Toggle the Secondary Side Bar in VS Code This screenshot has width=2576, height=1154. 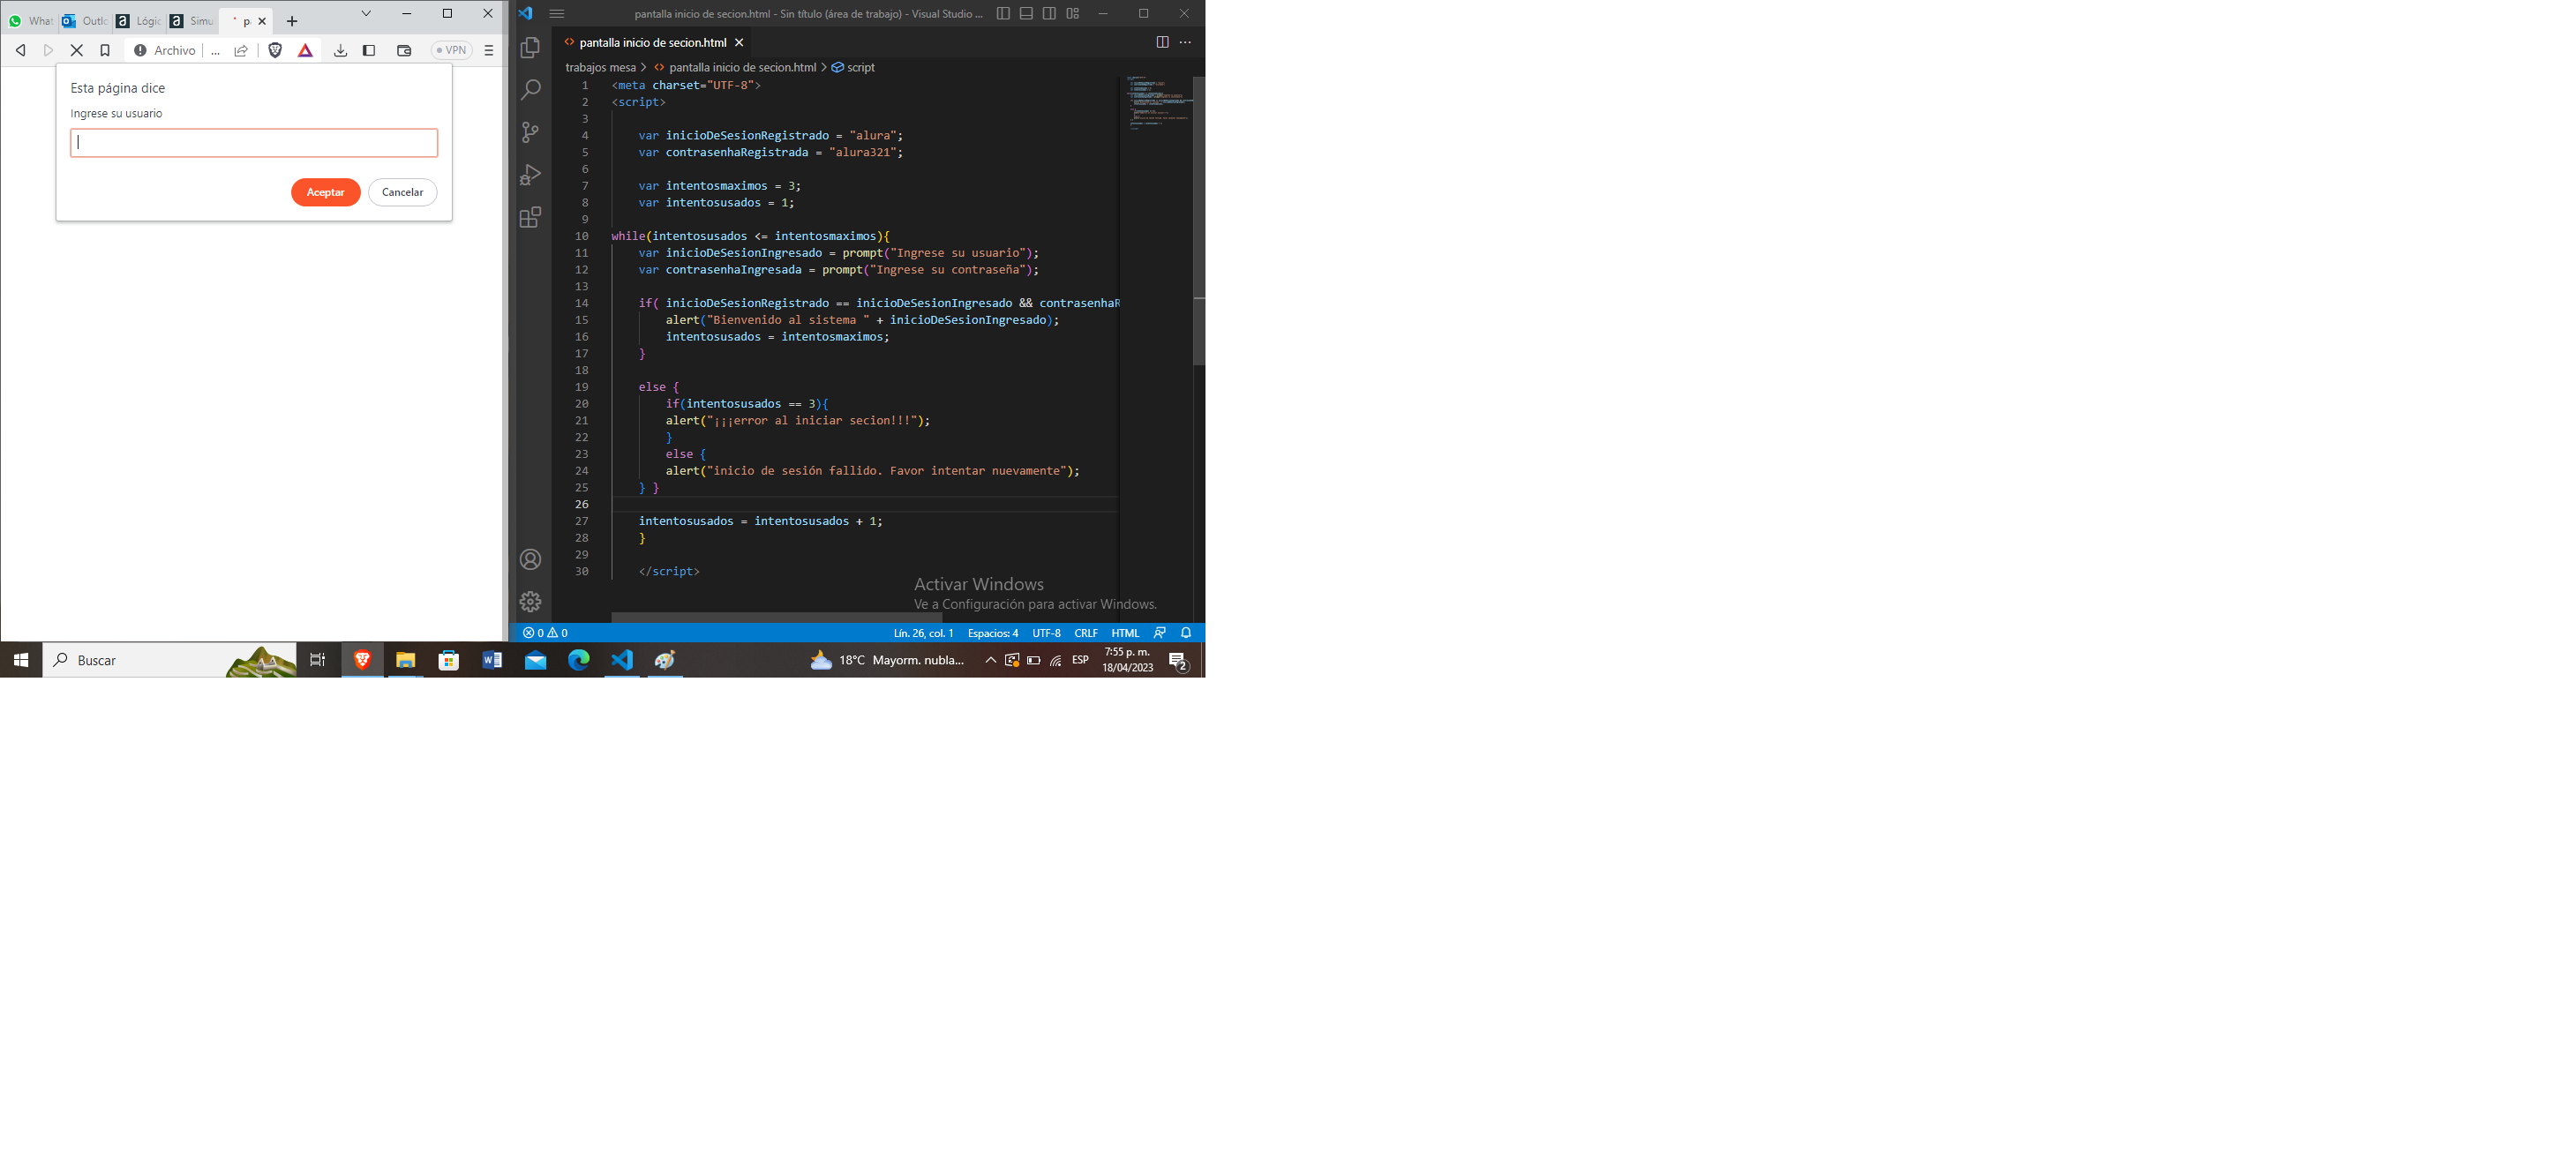coord(1049,14)
